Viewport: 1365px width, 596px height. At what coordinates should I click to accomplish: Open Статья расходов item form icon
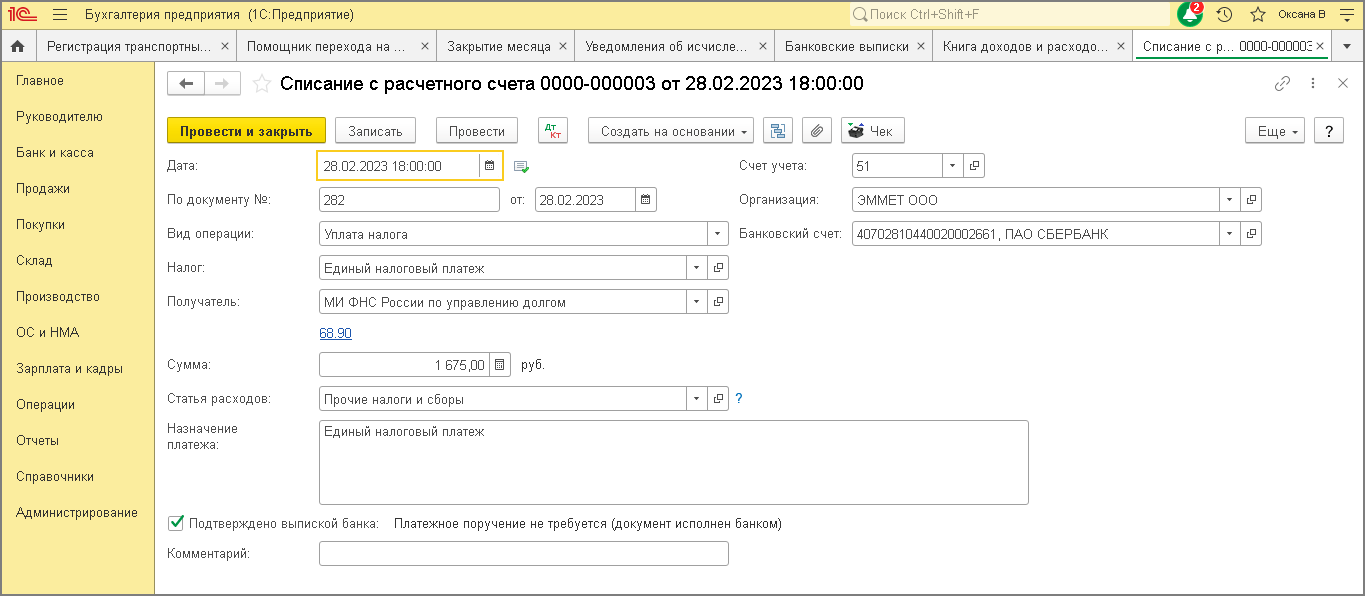pyautogui.click(x=719, y=399)
